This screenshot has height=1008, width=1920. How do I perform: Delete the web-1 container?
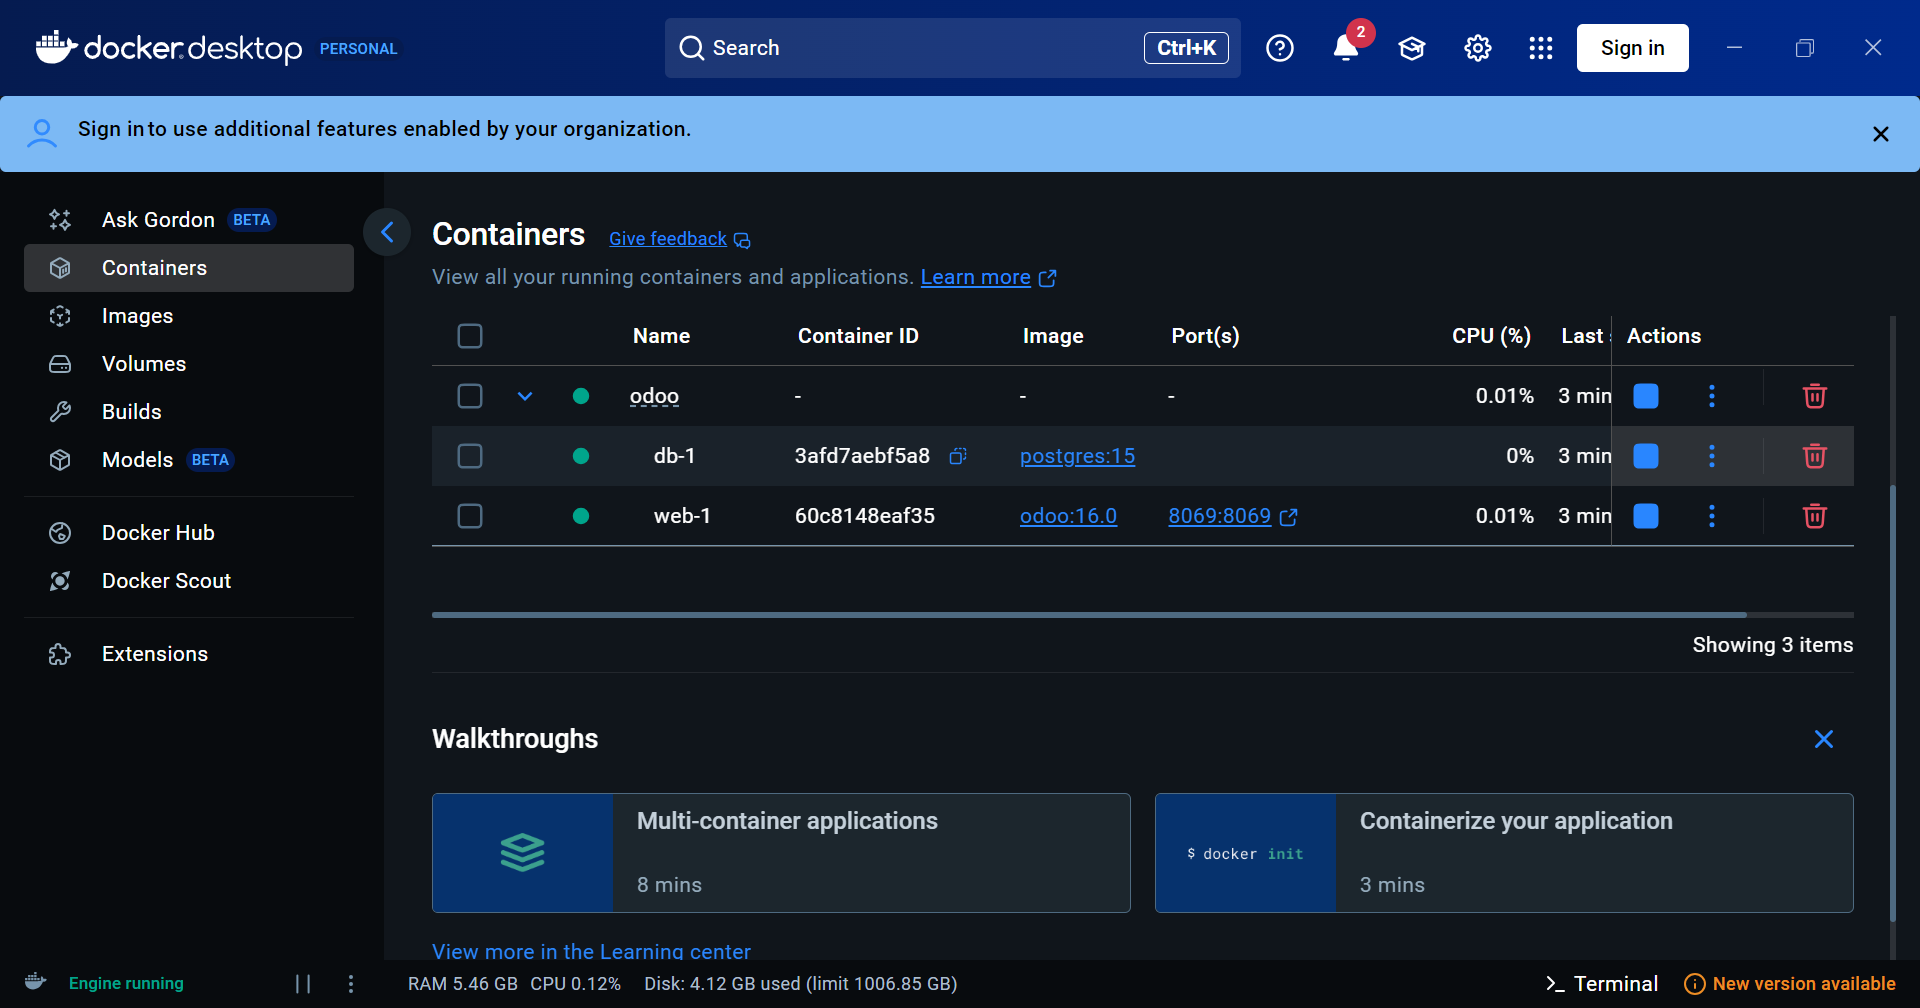click(x=1815, y=516)
